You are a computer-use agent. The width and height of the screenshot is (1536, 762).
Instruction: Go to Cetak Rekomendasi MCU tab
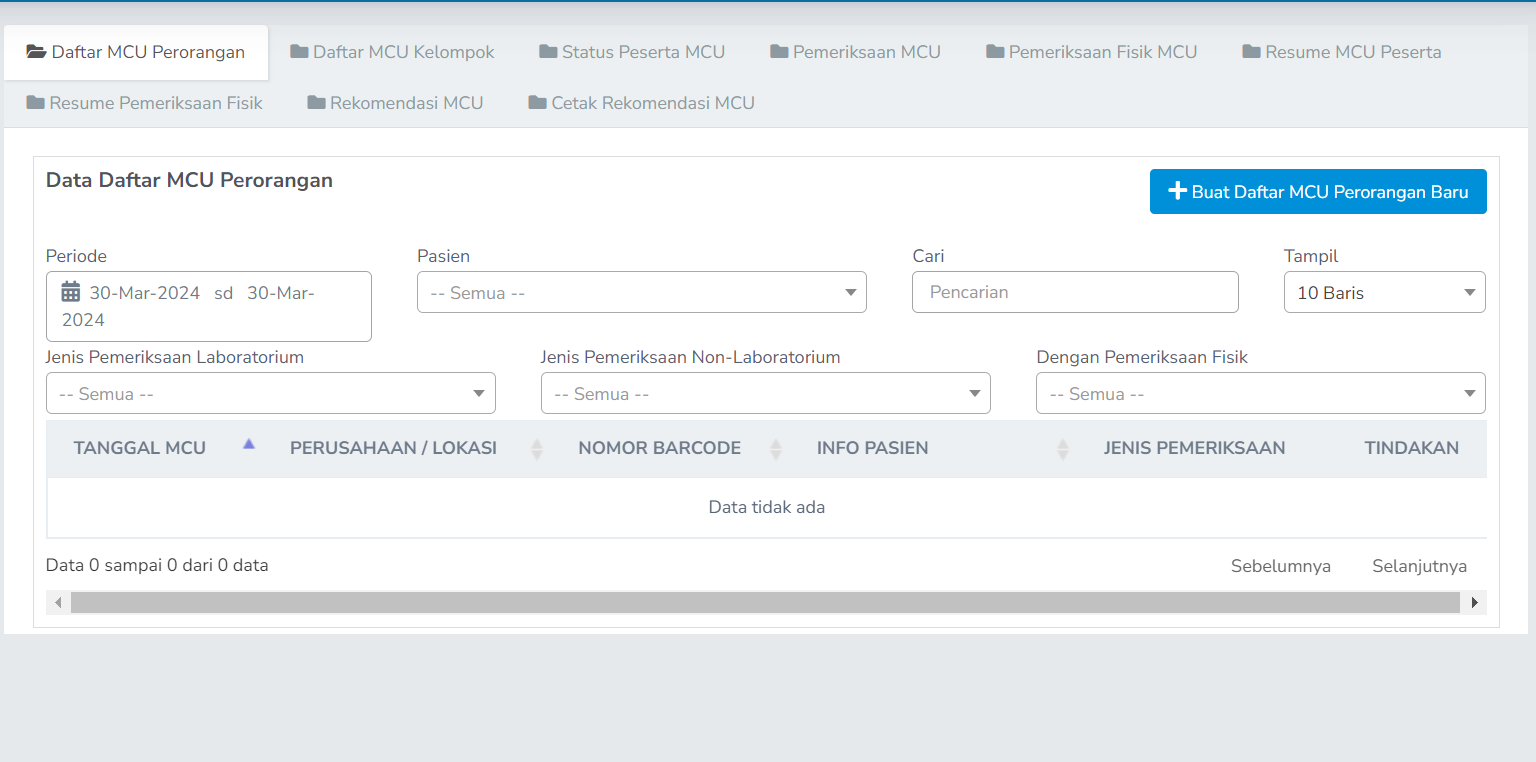[x=641, y=103]
